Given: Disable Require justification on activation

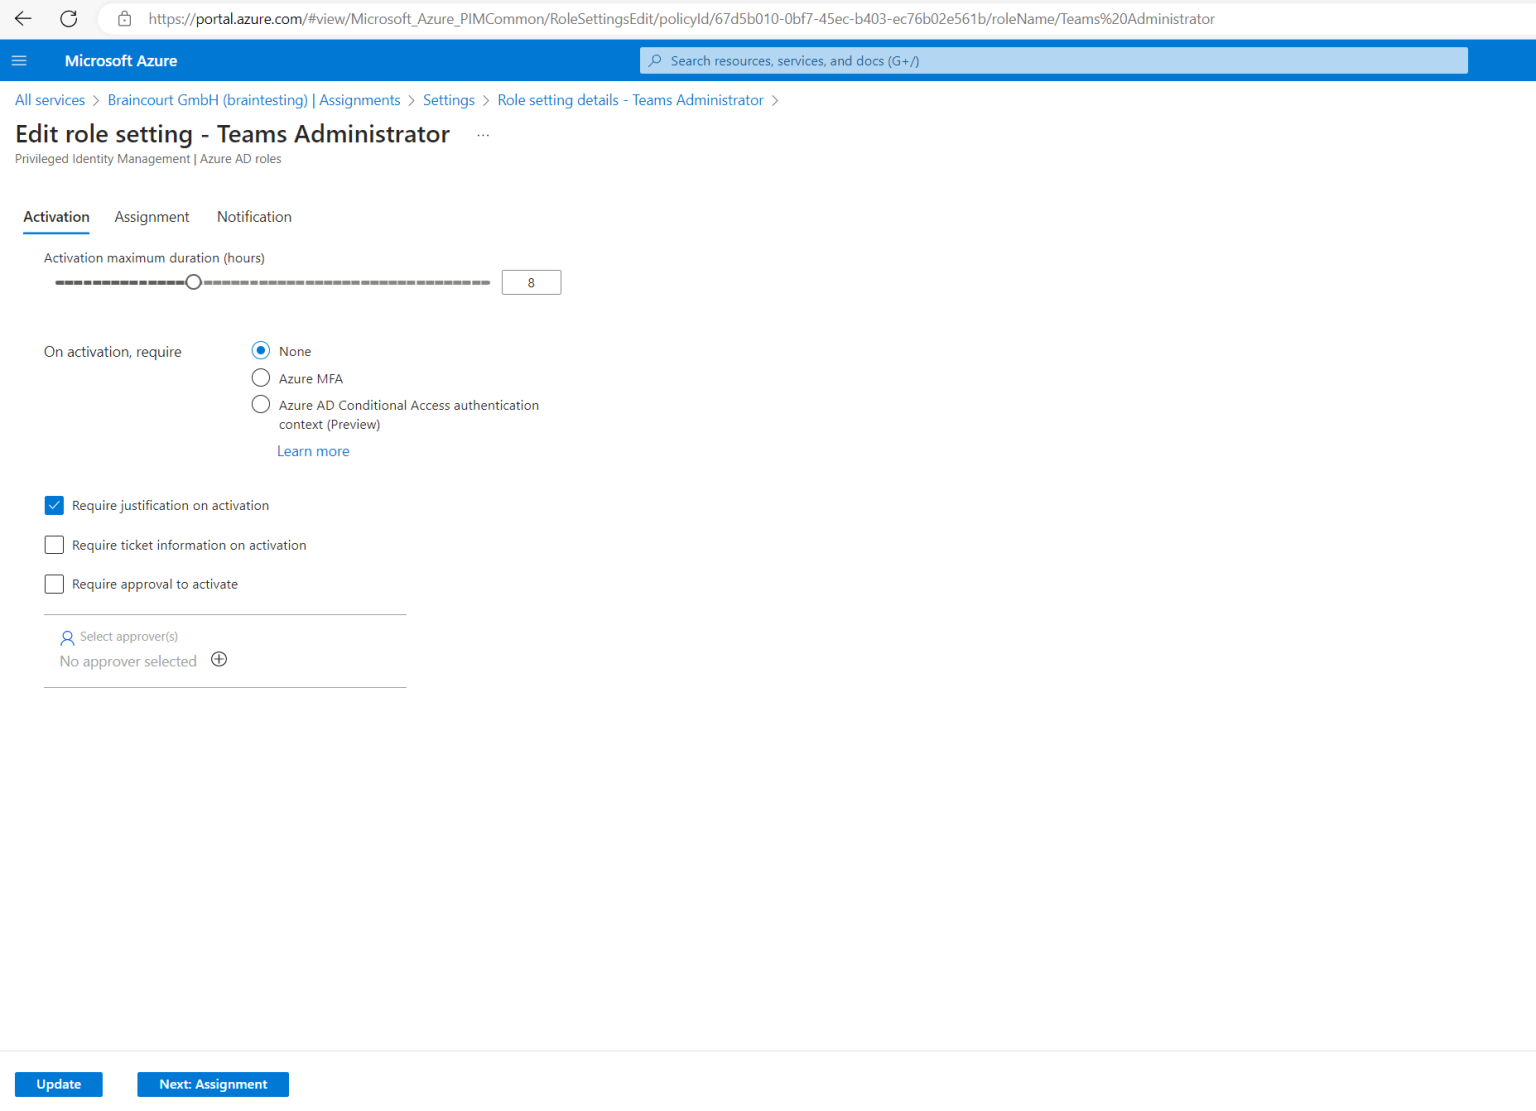Looking at the screenshot, I should coord(54,505).
